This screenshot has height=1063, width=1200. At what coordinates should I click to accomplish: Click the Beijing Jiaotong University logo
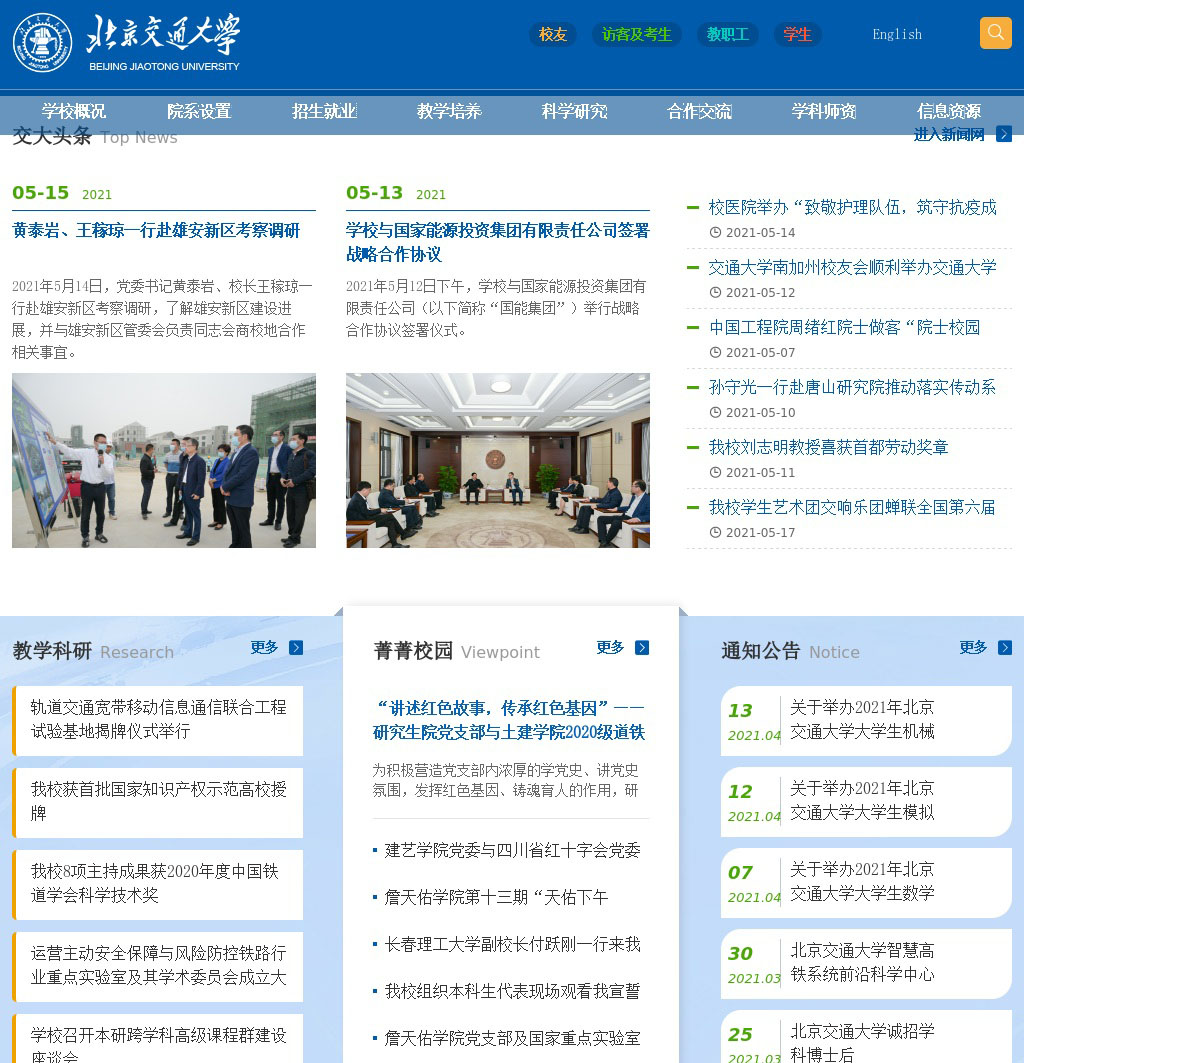coord(126,43)
